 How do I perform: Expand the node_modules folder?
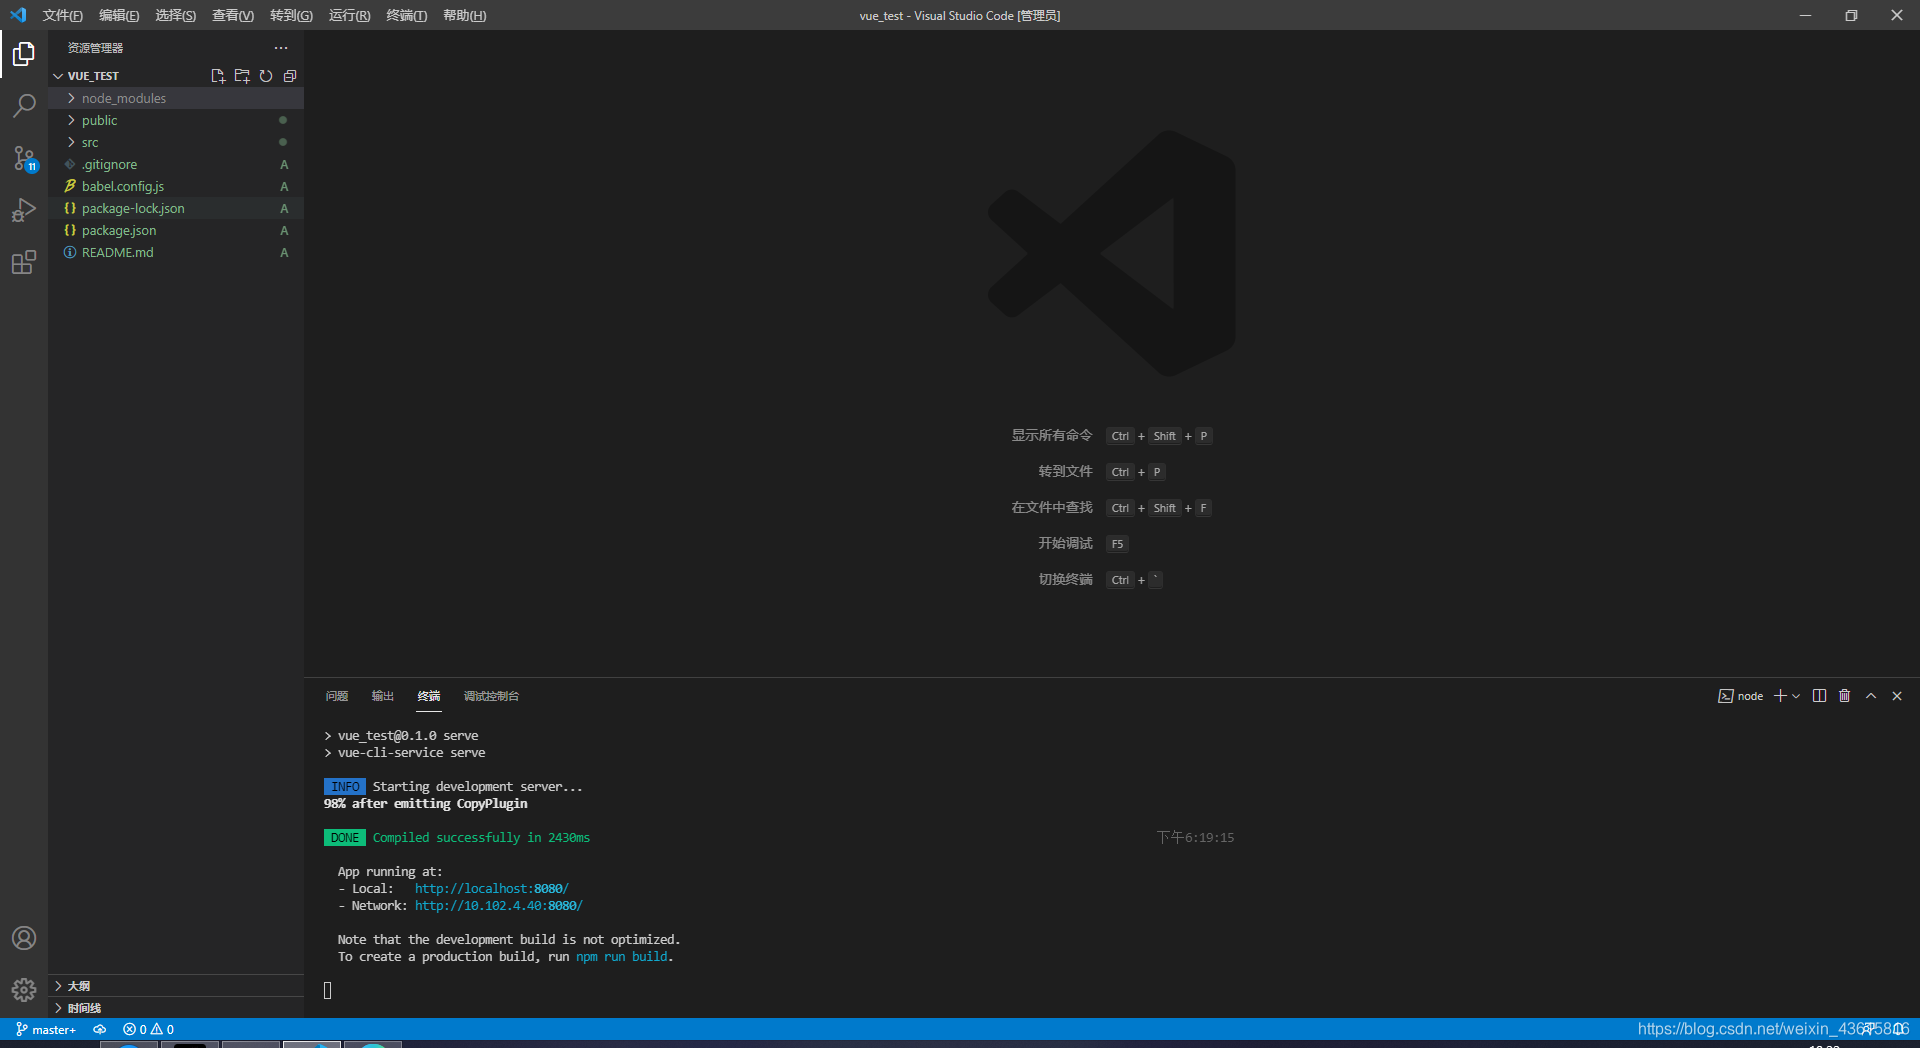[x=175, y=98]
